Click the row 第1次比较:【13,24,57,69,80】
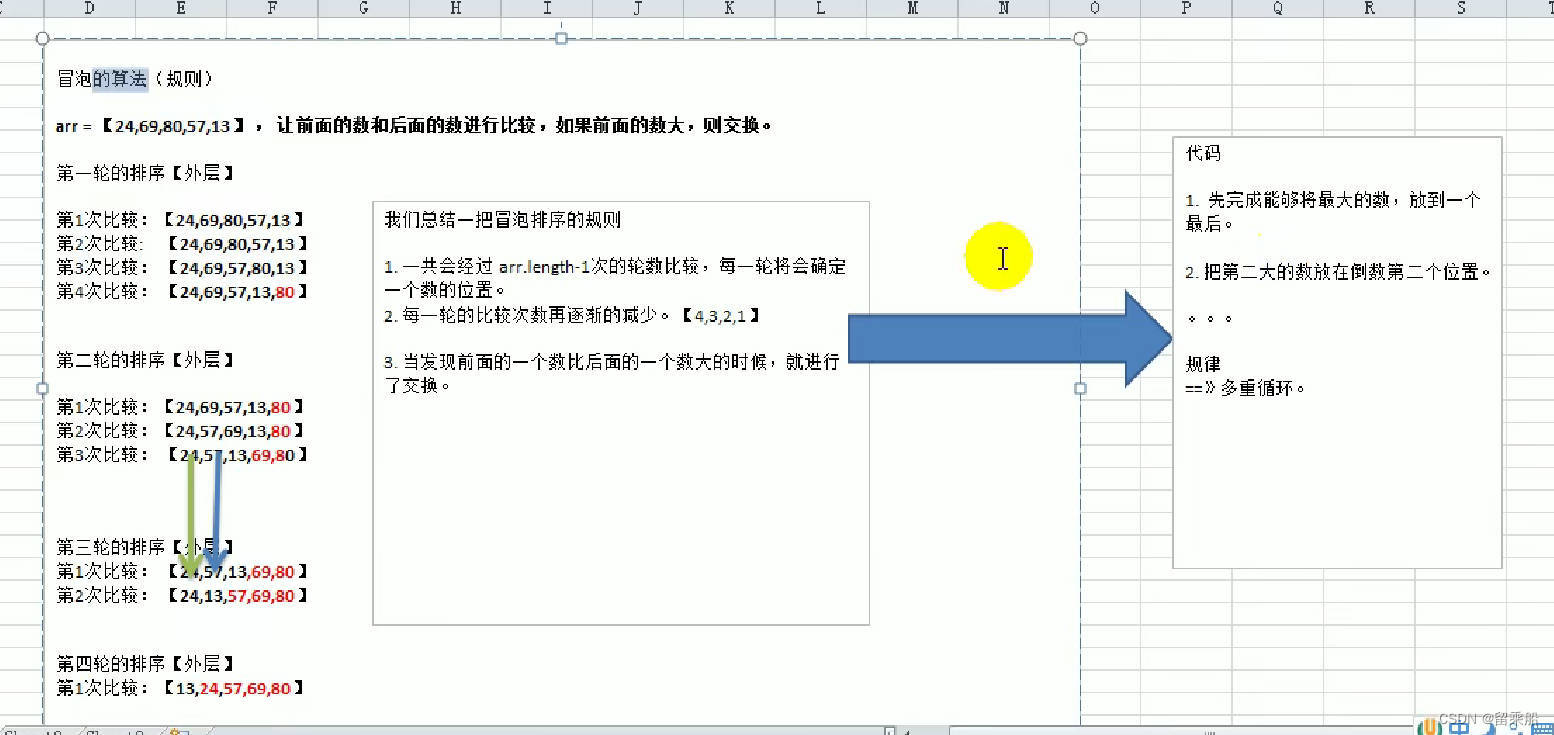The image size is (1554, 735). point(181,688)
